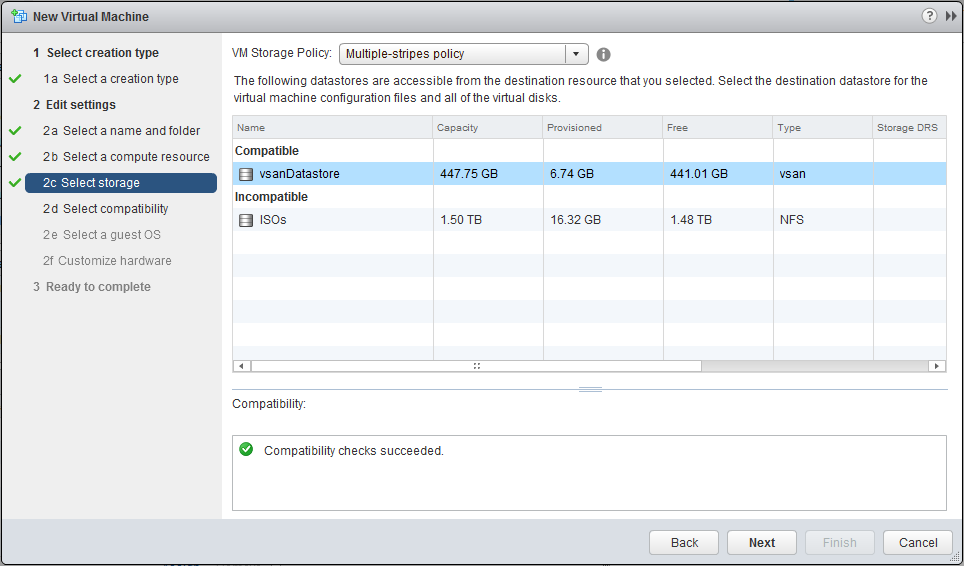This screenshot has height=566, width=964.
Task: Click the Next button
Action: [762, 543]
